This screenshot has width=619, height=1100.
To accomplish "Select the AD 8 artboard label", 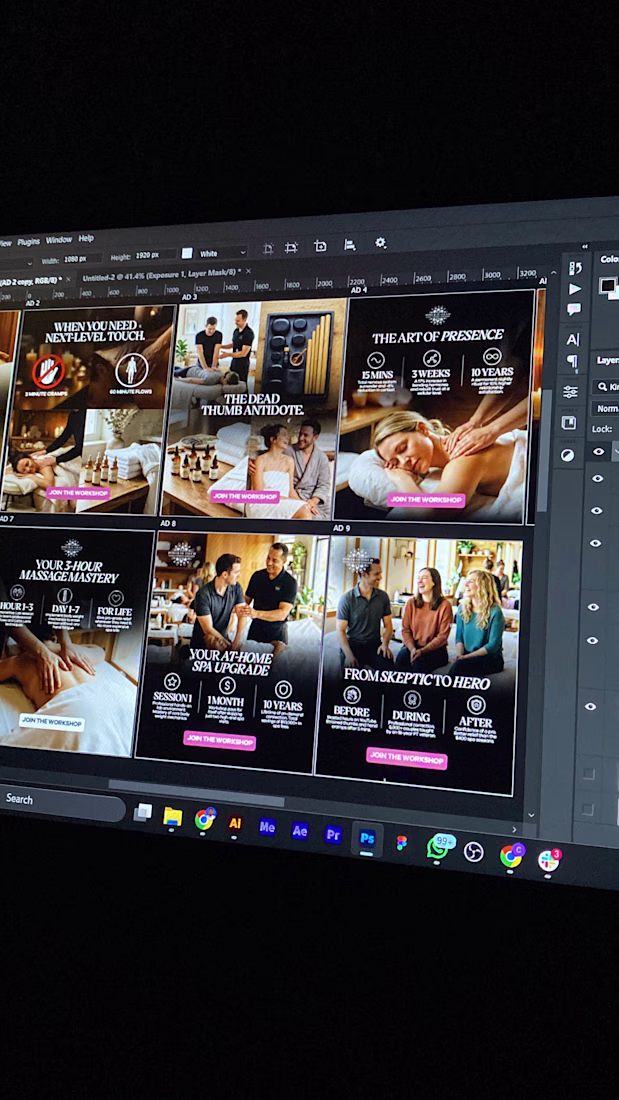I will (168, 523).
